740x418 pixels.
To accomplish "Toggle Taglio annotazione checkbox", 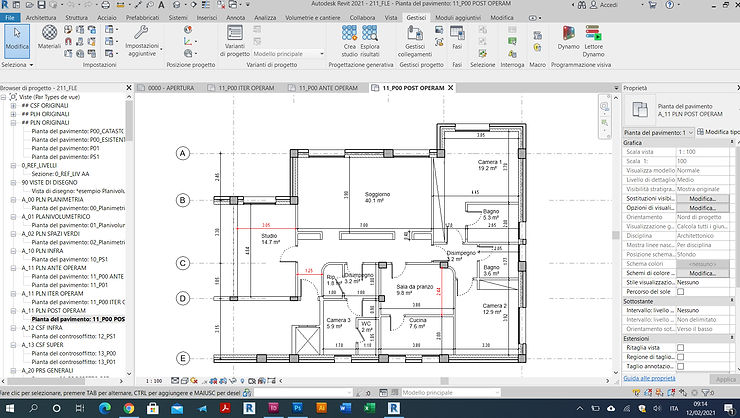I will 680,366.
